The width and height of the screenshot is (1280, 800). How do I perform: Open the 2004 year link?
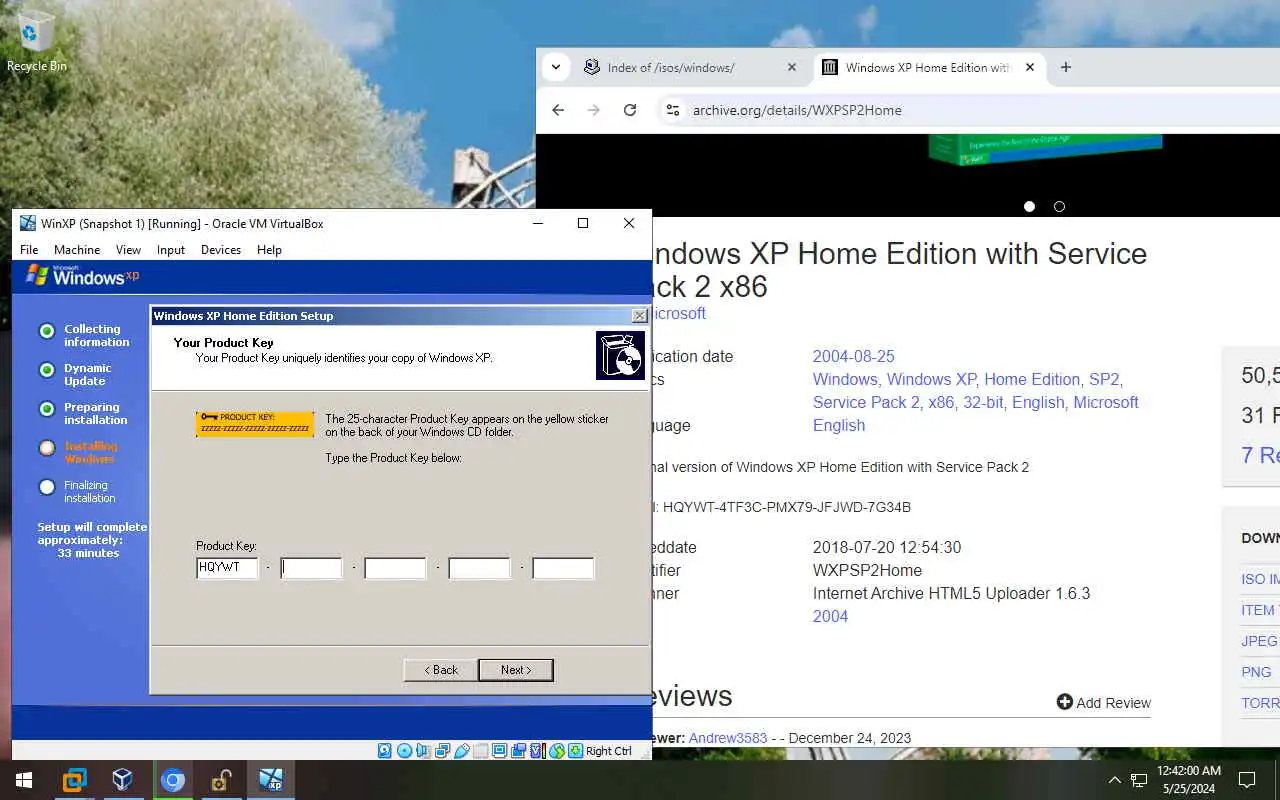click(830, 616)
